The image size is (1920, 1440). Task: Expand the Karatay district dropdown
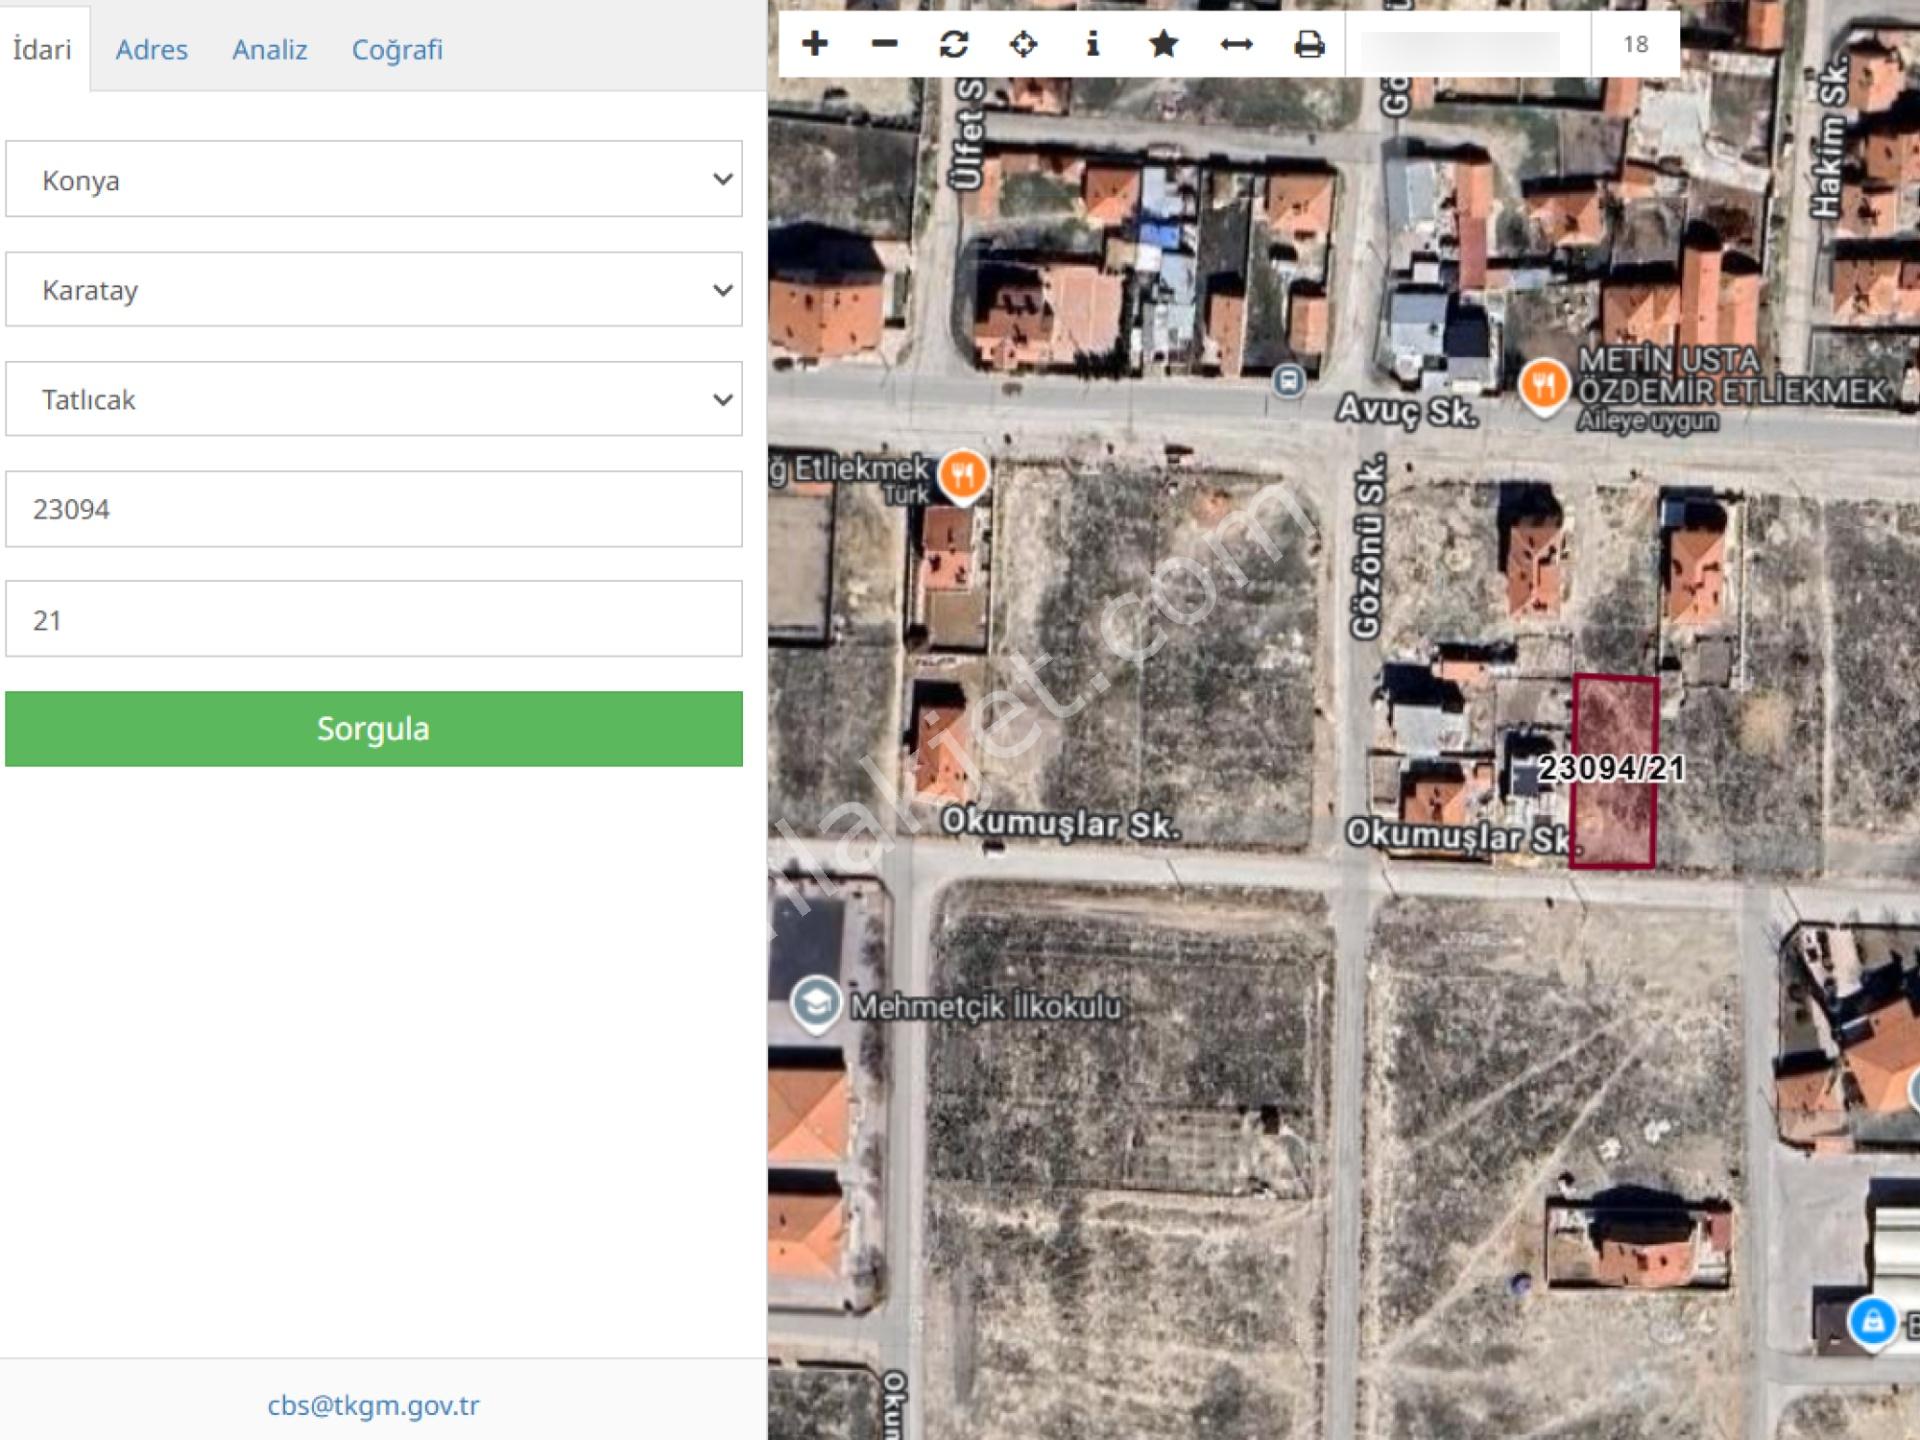(374, 289)
